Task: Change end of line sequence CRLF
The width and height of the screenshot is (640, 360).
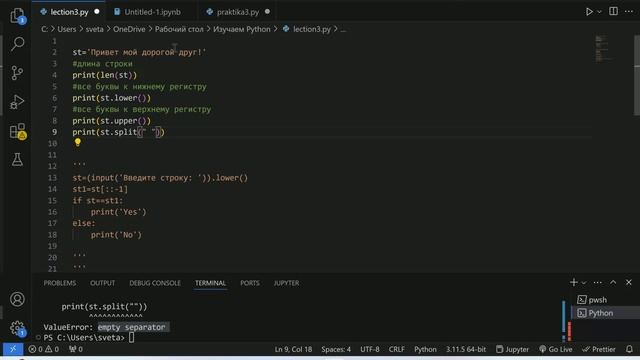Action: coord(396,349)
